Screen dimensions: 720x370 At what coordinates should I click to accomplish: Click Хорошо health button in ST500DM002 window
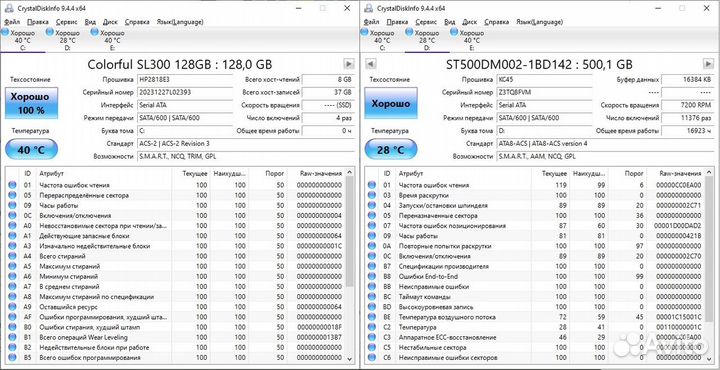coord(391,104)
